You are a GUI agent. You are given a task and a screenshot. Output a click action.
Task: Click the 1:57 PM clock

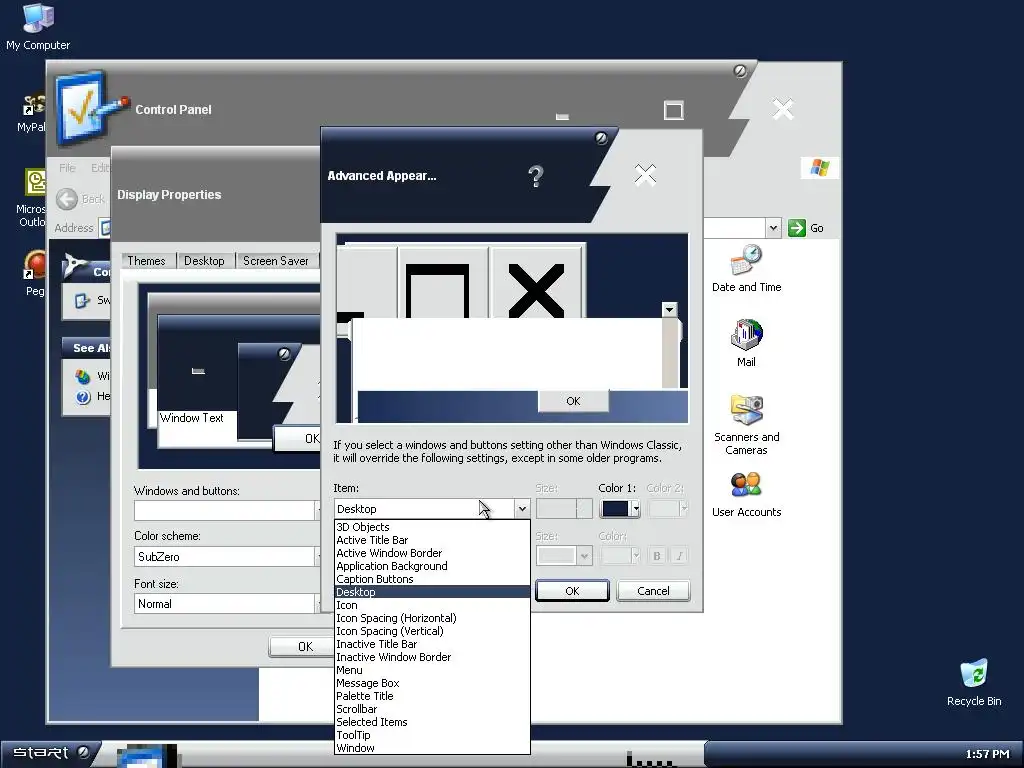987,754
